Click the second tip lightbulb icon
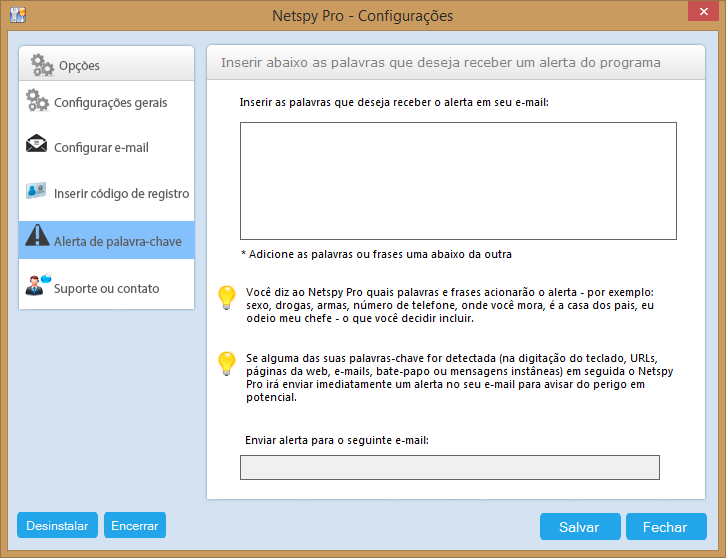726x558 pixels. pos(227,364)
